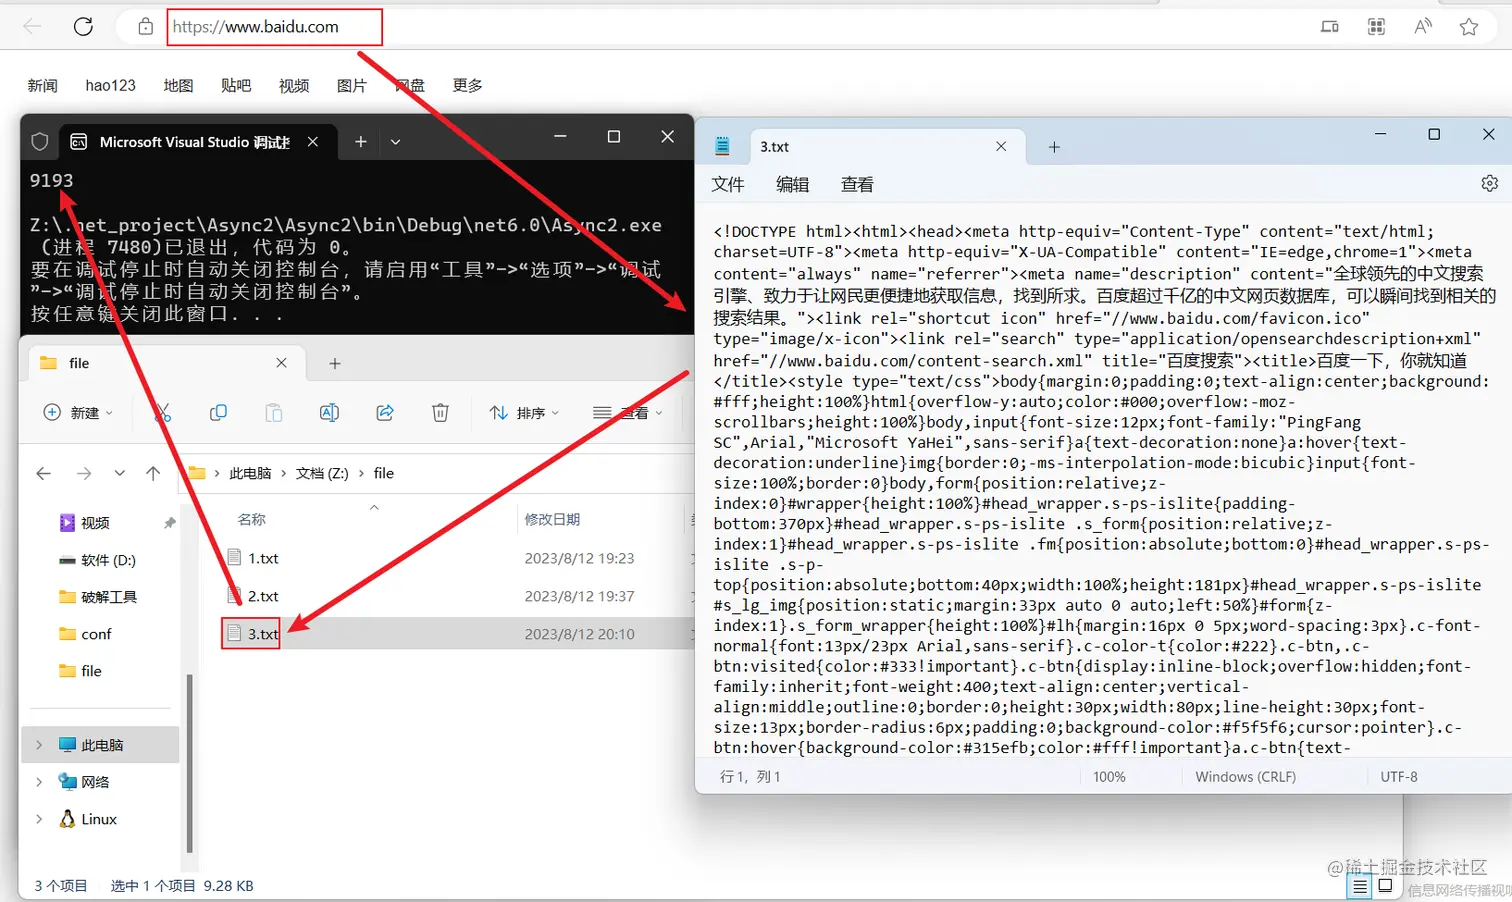Open the hao123 link
The height and width of the screenshot is (902, 1512).
click(110, 86)
